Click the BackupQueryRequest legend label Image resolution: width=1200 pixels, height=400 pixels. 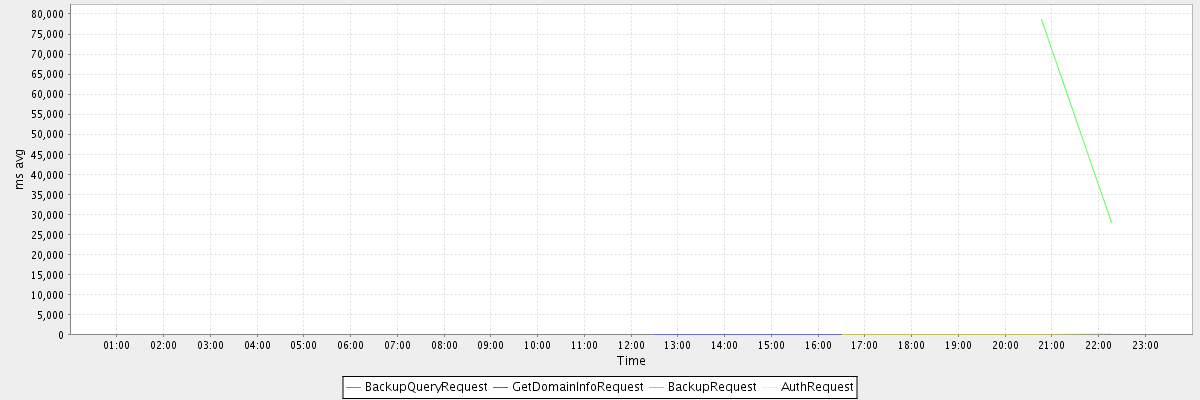coord(426,386)
